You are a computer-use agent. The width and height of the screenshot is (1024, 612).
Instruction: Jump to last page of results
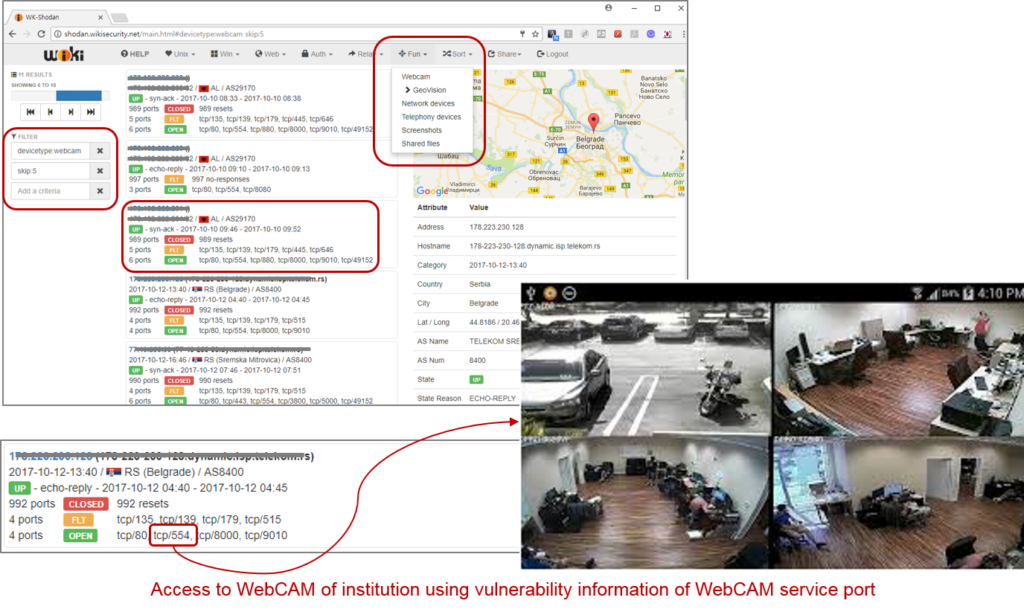tap(90, 112)
